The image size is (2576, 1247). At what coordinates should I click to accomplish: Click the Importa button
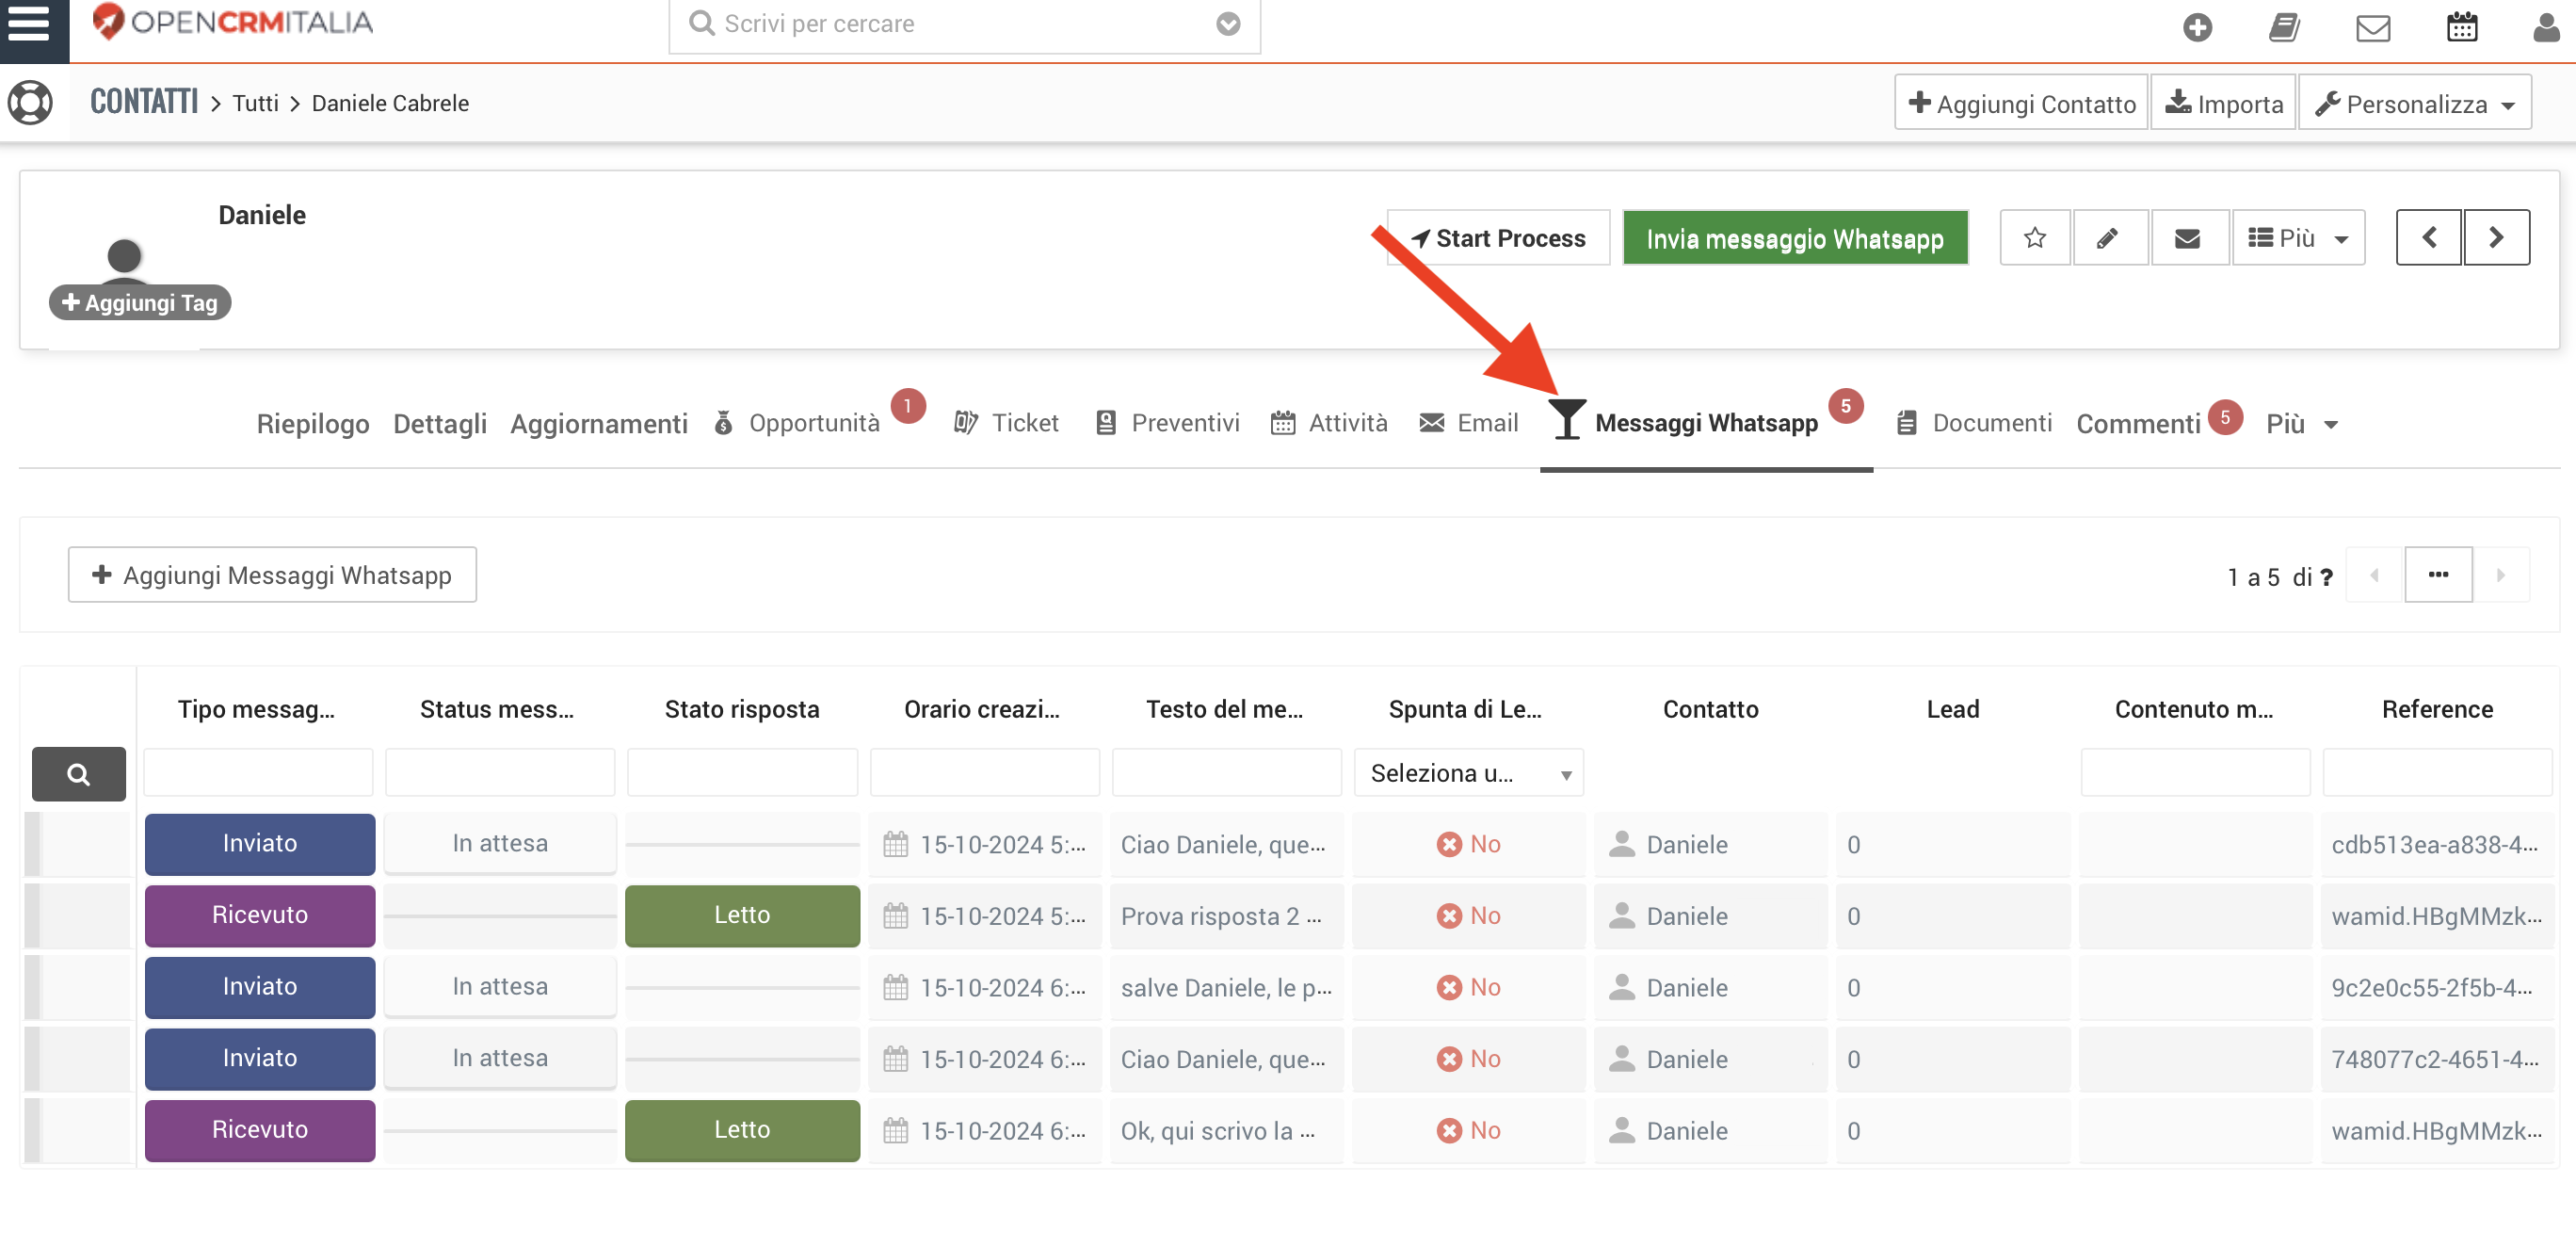point(2223,103)
